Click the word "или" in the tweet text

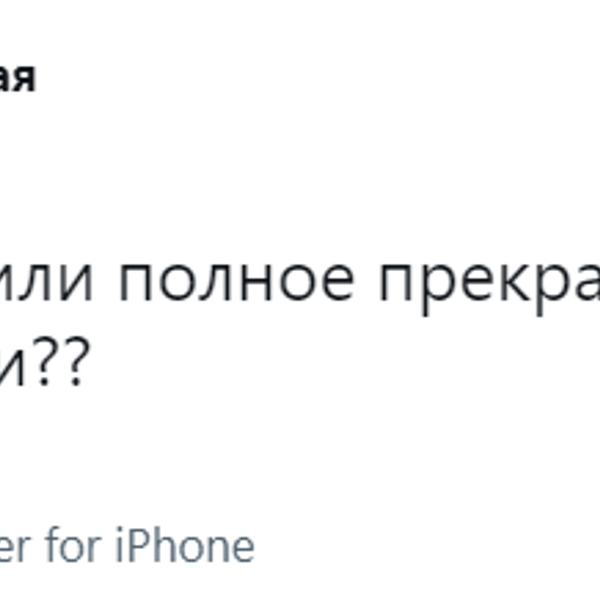(46, 282)
